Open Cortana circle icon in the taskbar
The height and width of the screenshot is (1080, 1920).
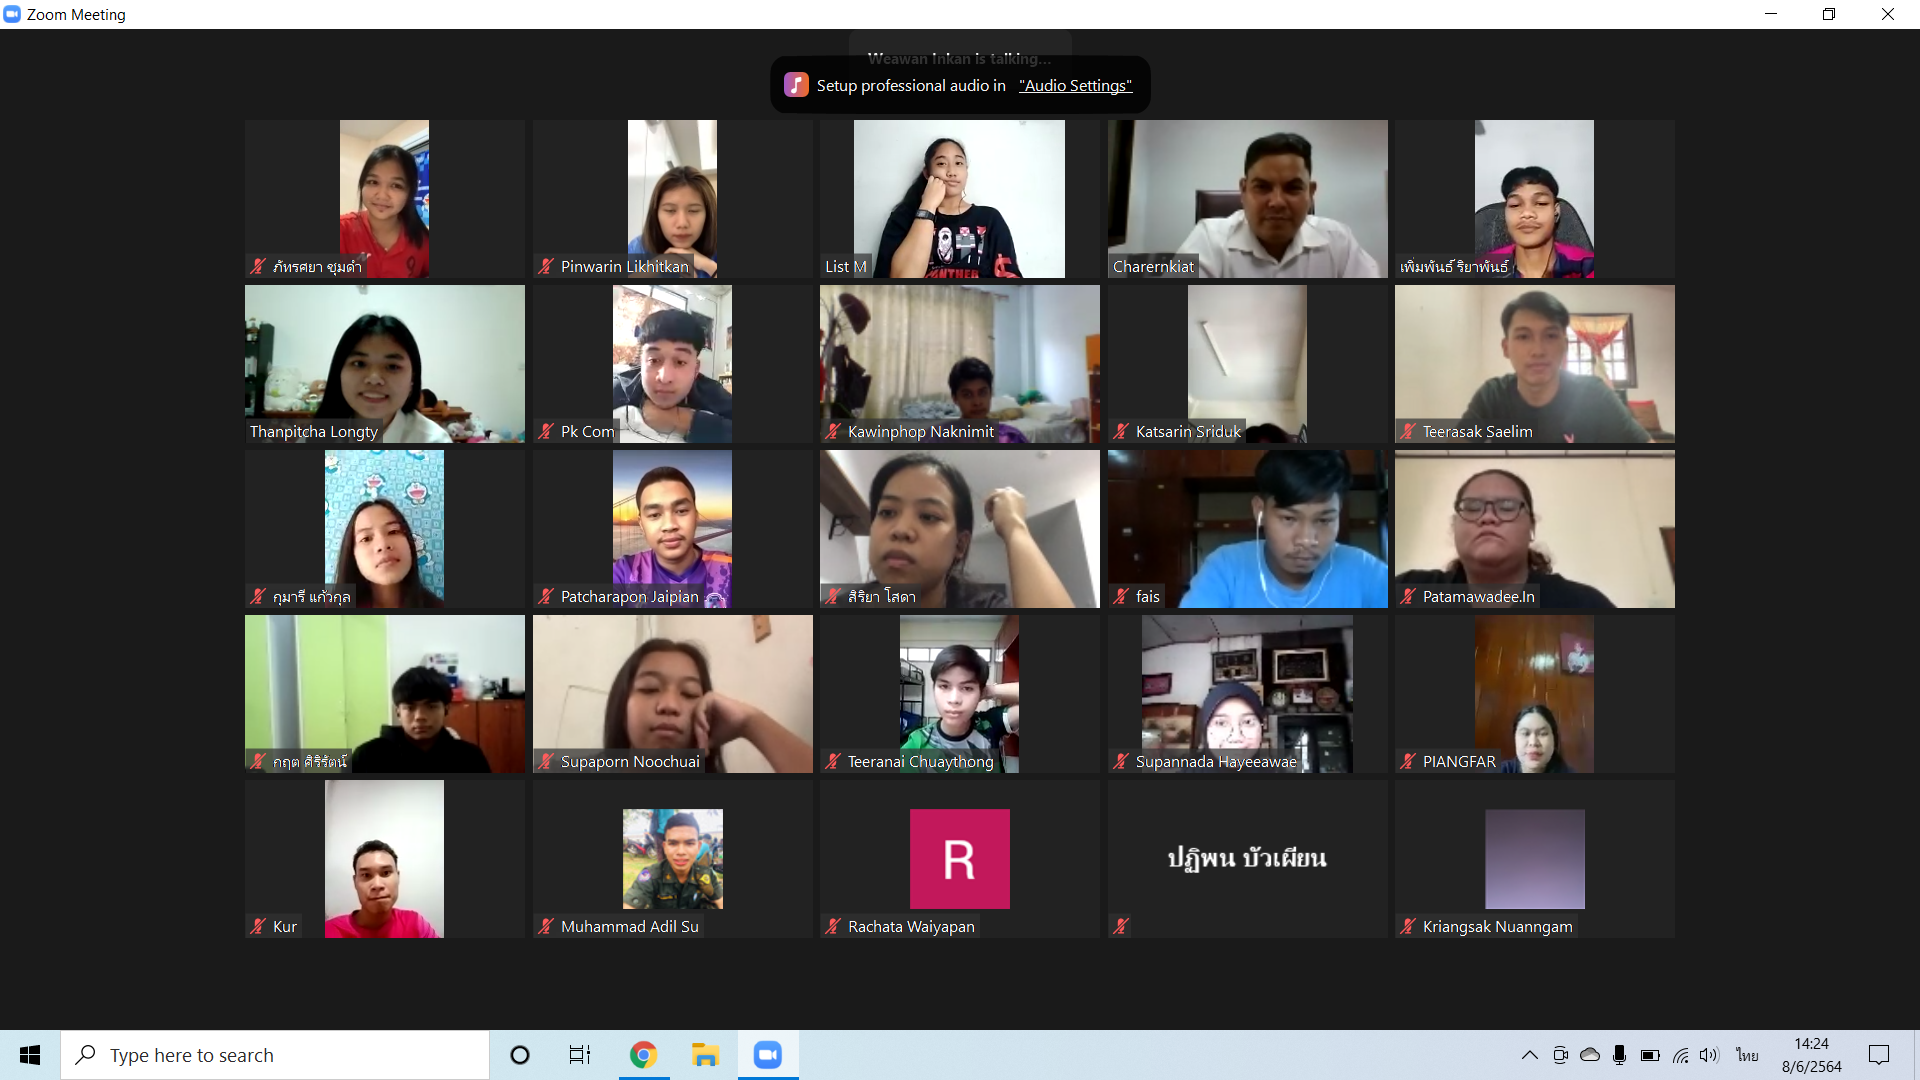(520, 1055)
